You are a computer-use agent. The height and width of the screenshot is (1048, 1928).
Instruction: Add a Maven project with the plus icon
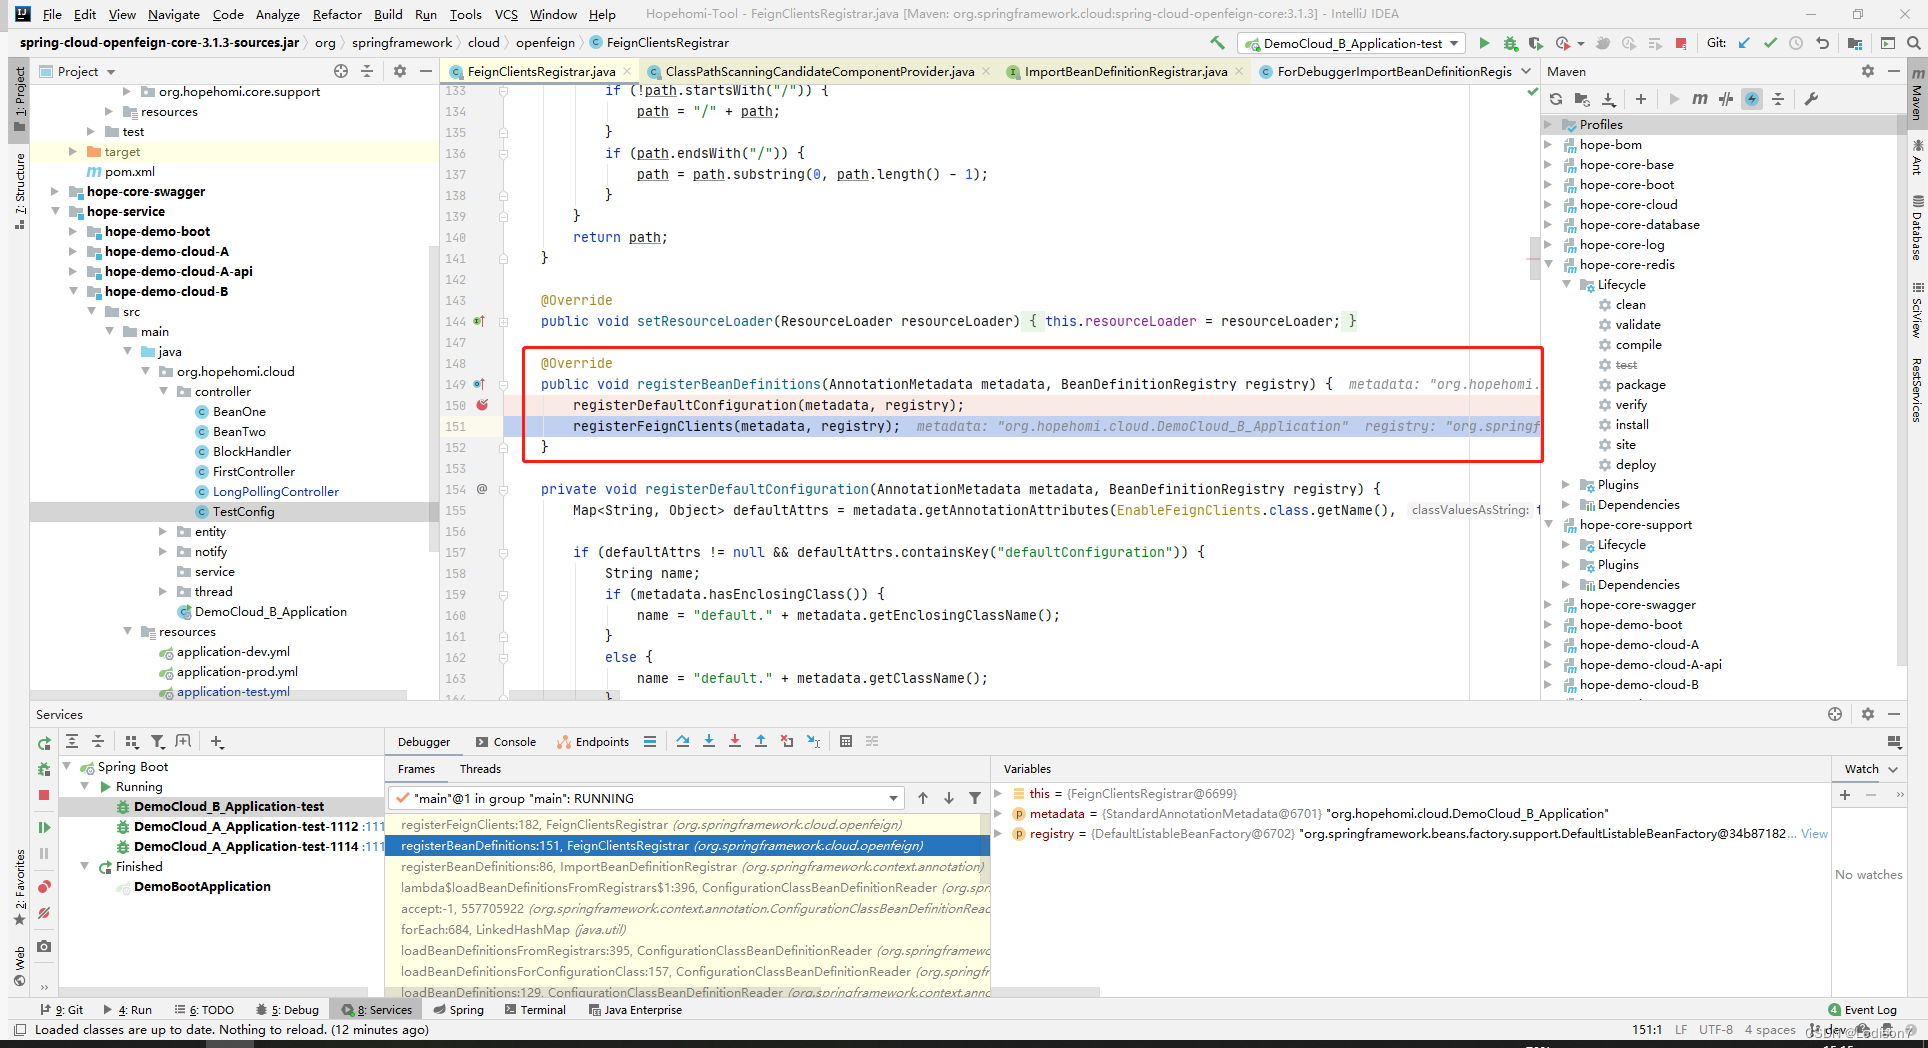pos(1641,99)
